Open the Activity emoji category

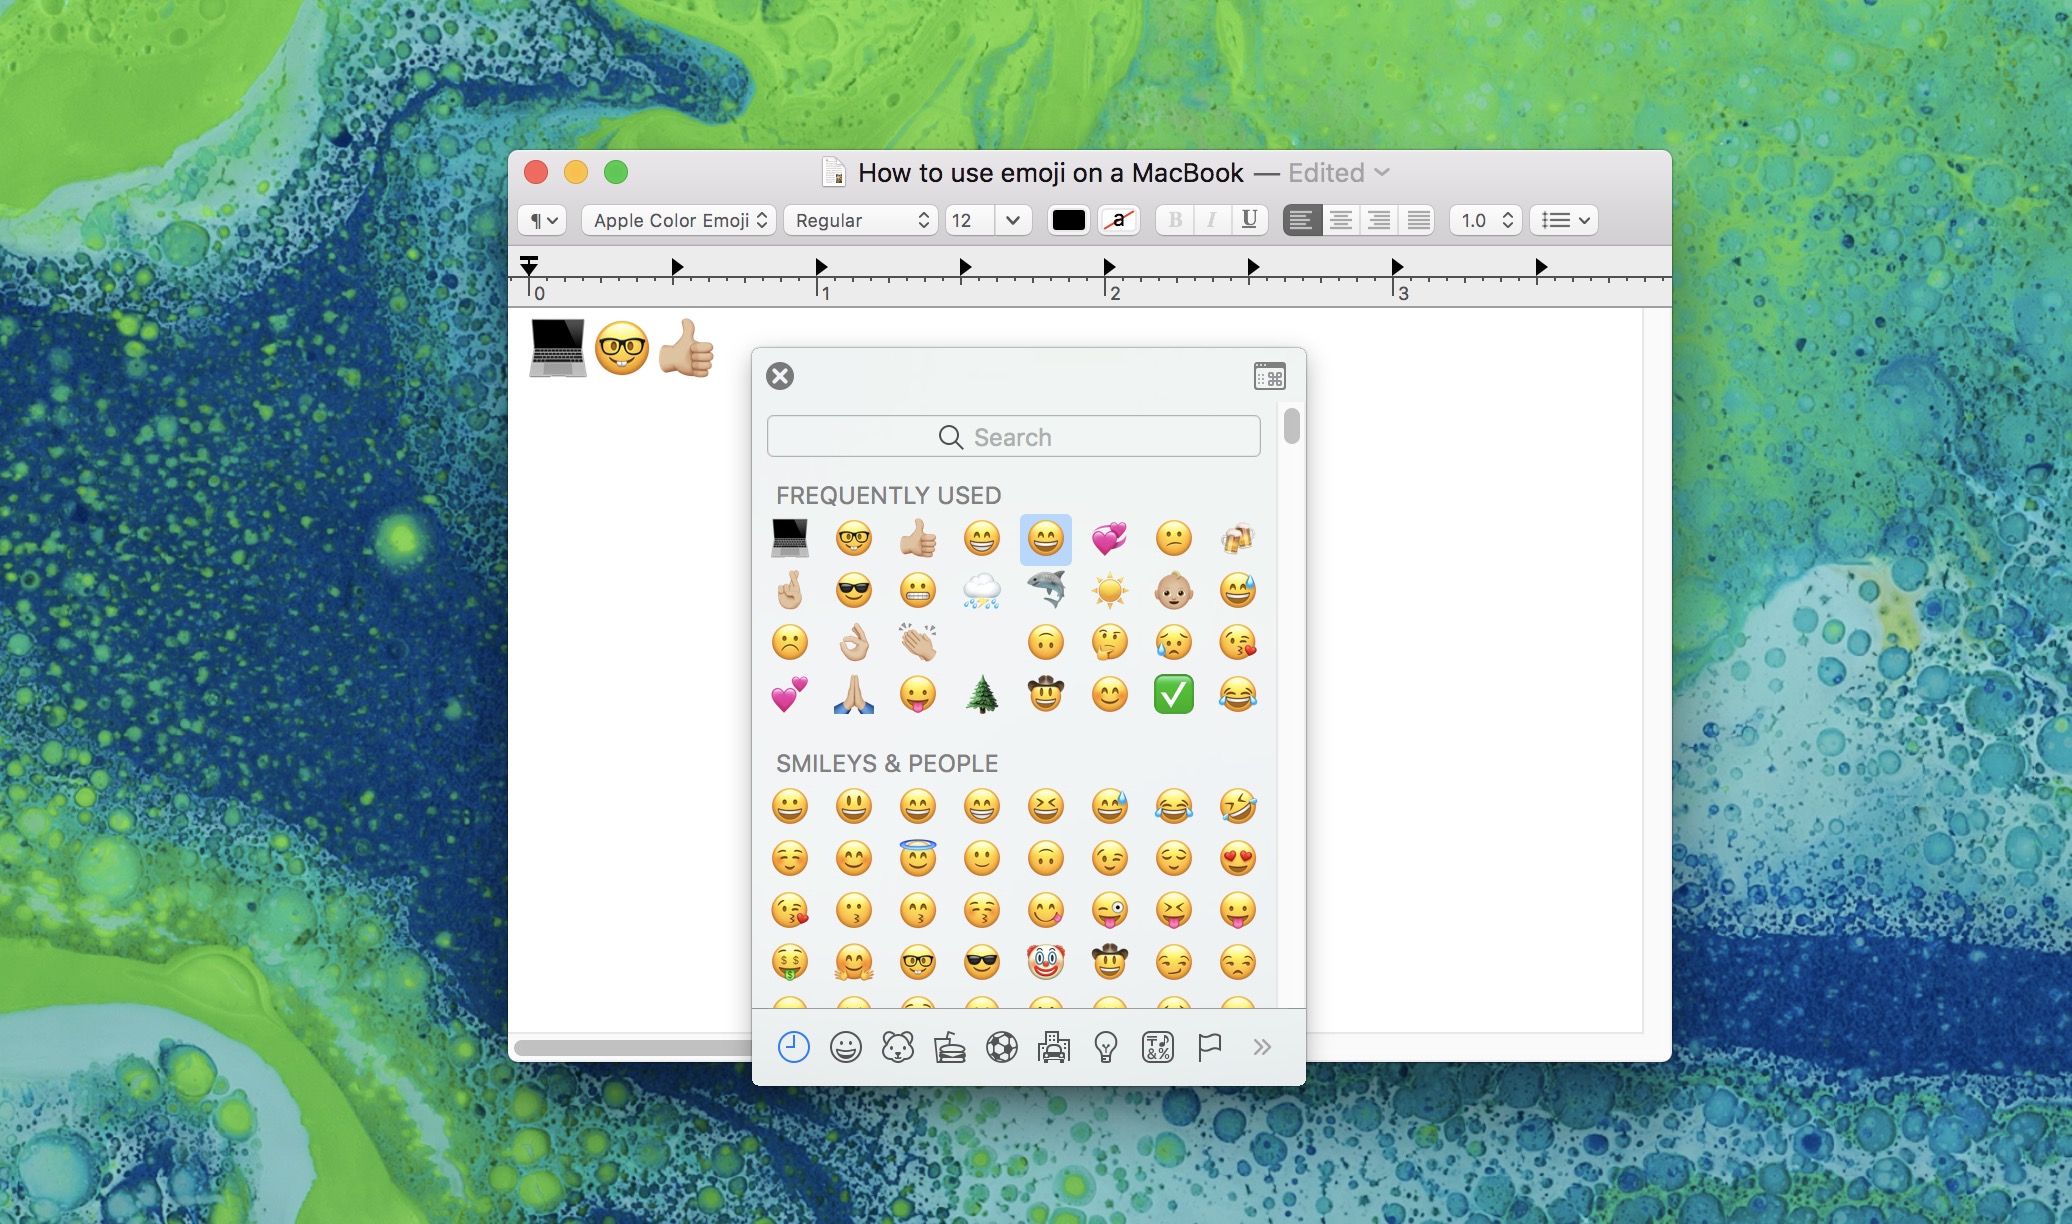pos(1002,1048)
